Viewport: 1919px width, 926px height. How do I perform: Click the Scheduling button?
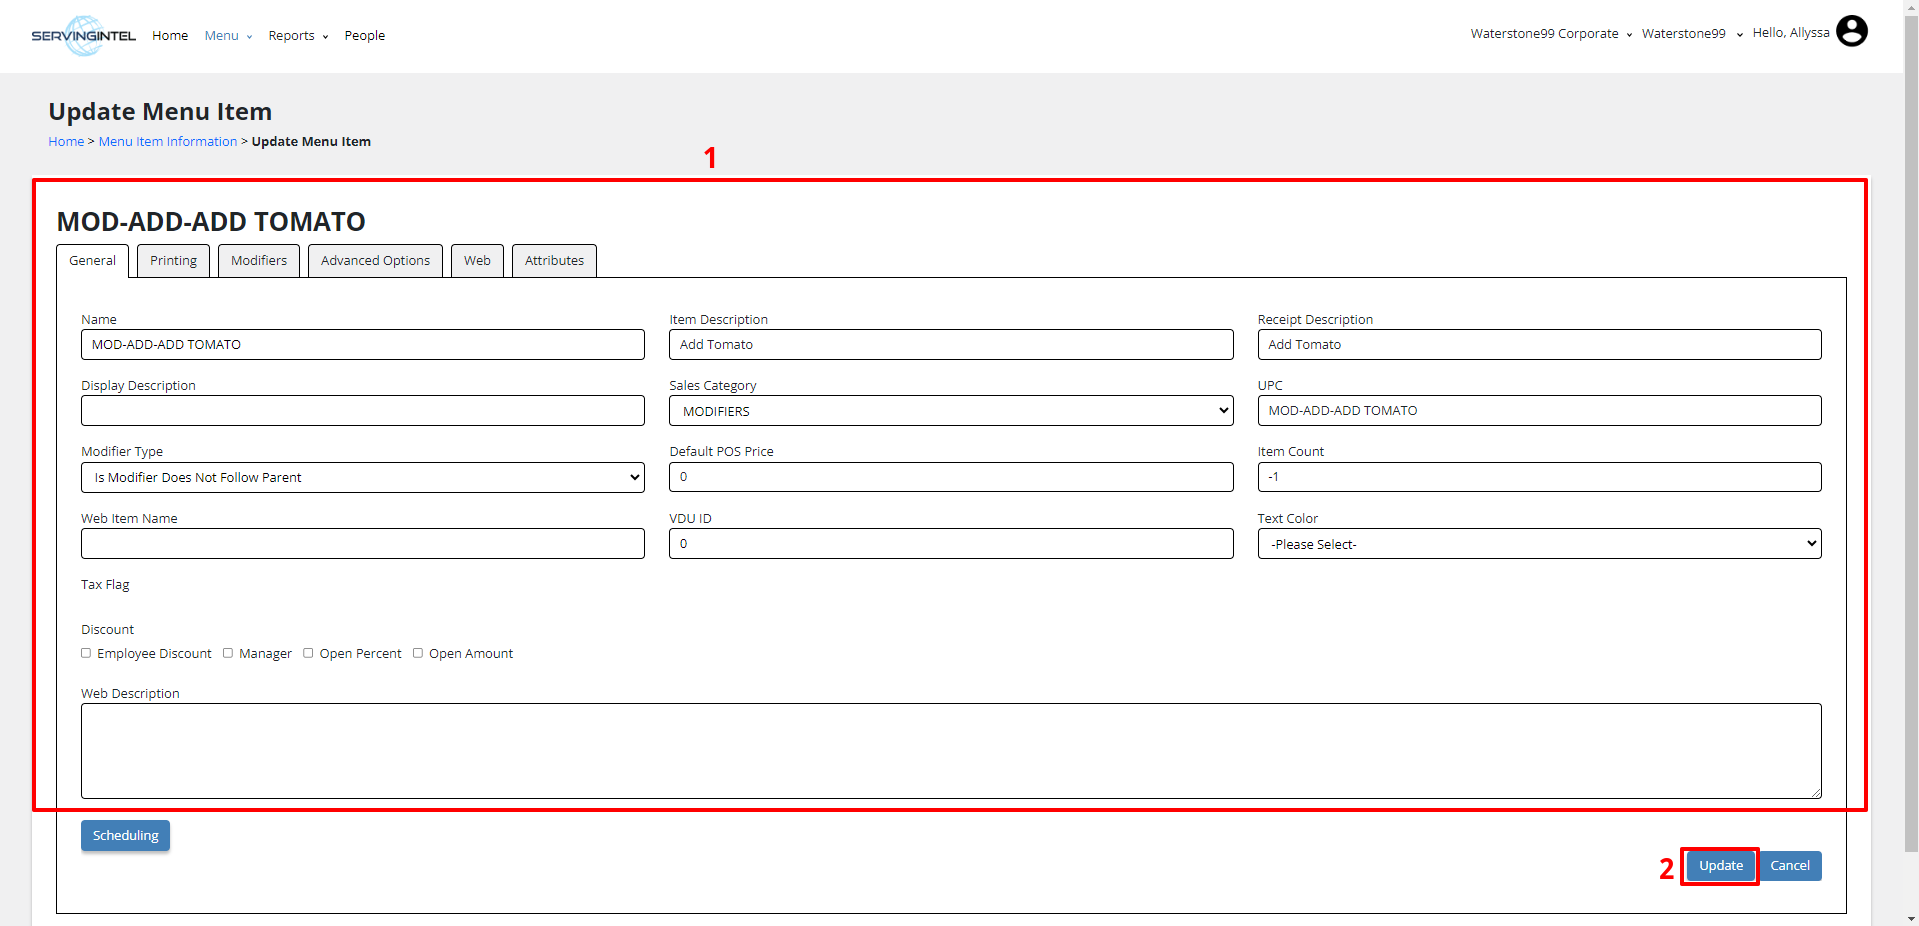pyautogui.click(x=125, y=836)
